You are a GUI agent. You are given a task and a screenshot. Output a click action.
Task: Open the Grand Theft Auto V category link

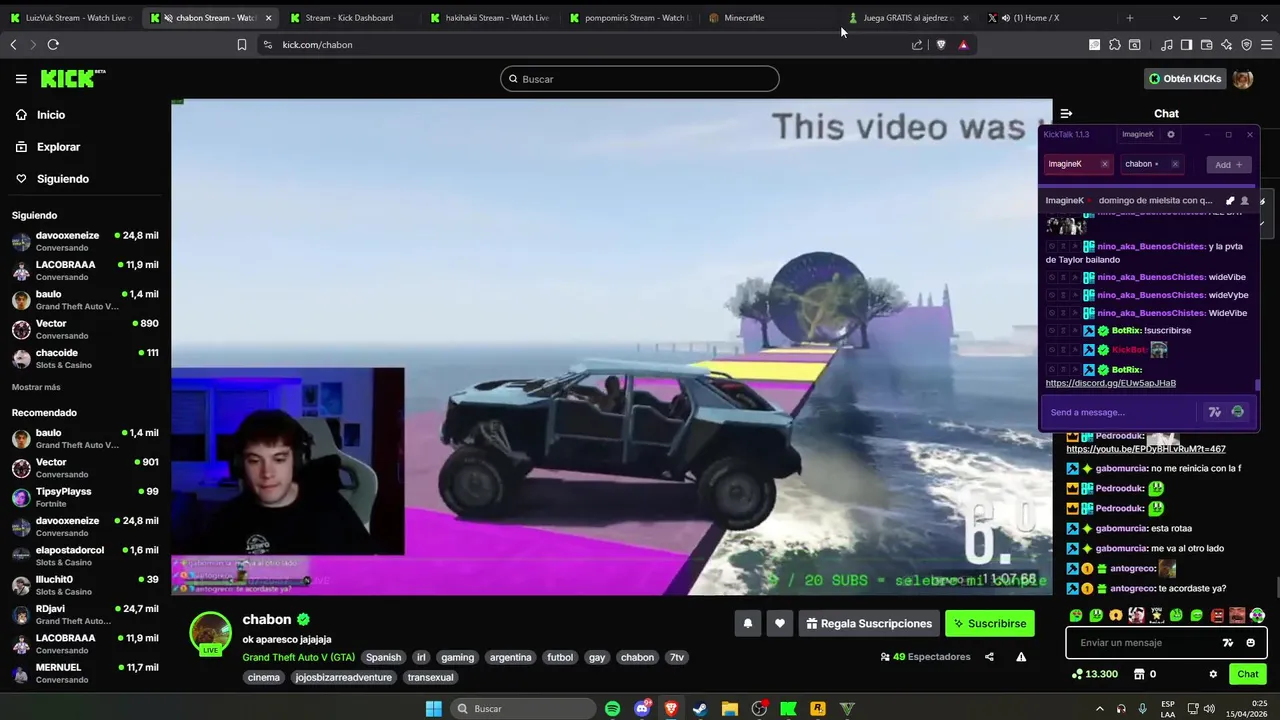tap(298, 657)
